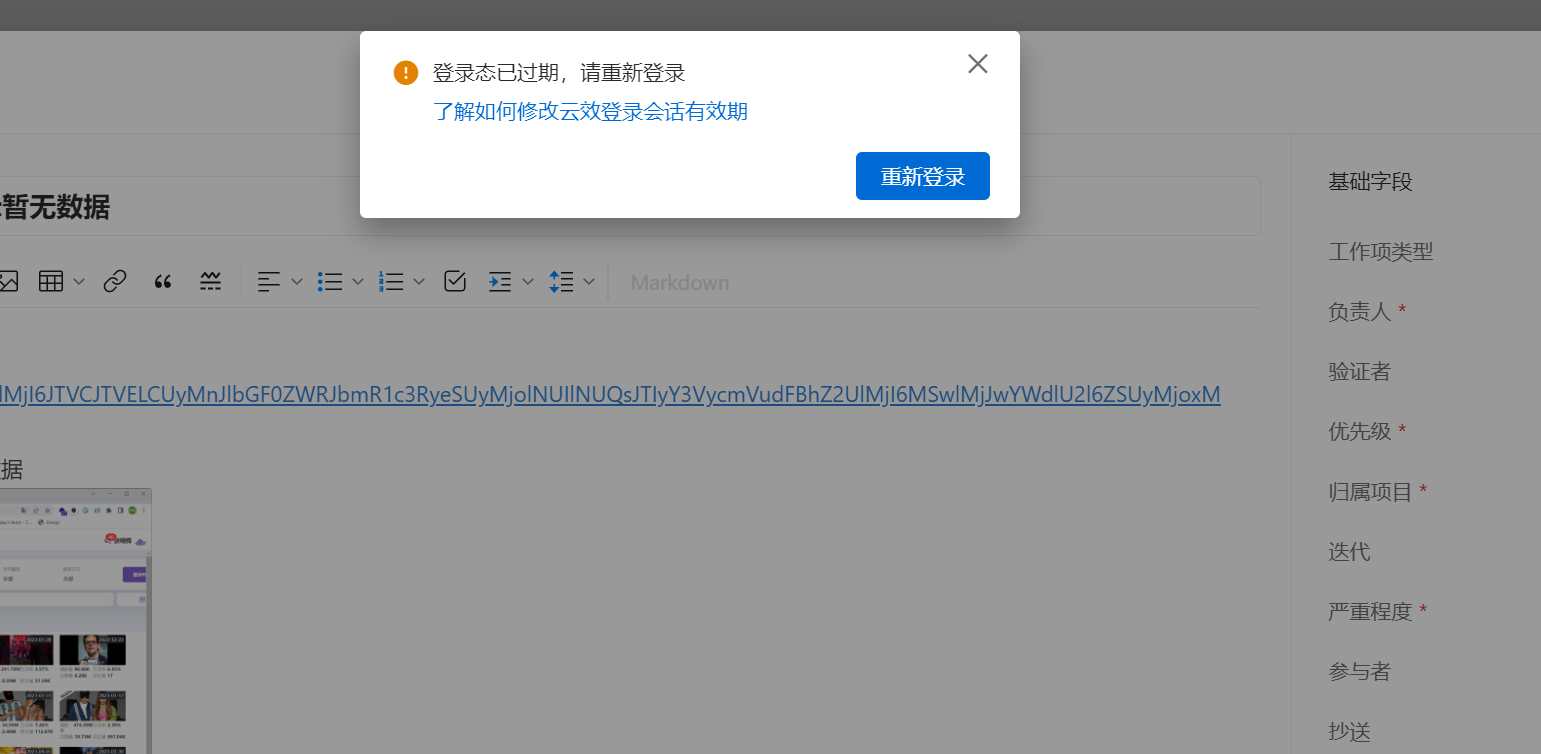
Task: Select 严重程度 in the sidebar
Action: 1368,611
